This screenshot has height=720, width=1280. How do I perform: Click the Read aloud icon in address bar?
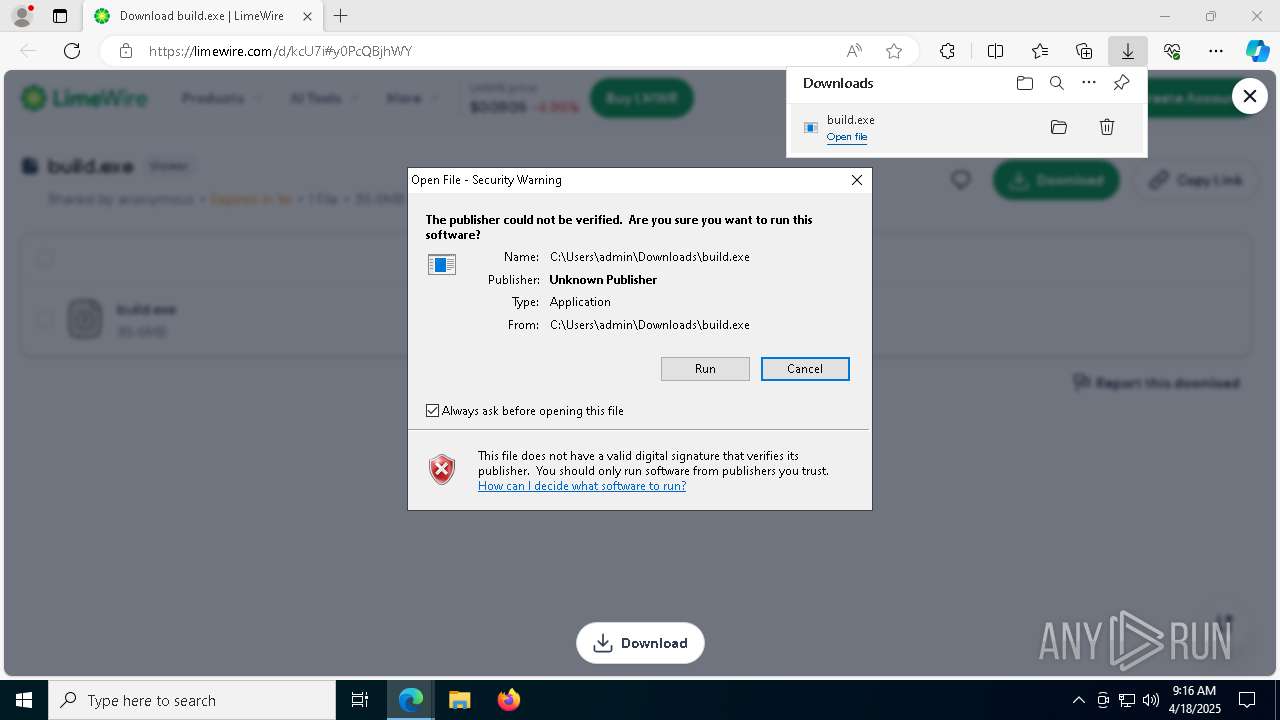(854, 51)
